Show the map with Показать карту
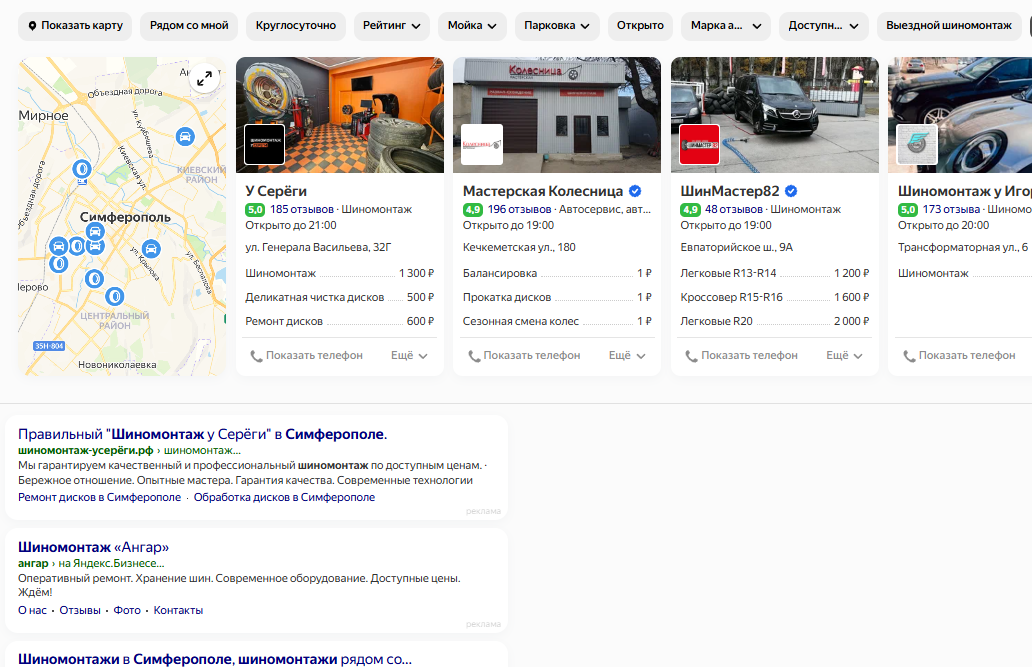The height and width of the screenshot is (667, 1032). [75, 26]
